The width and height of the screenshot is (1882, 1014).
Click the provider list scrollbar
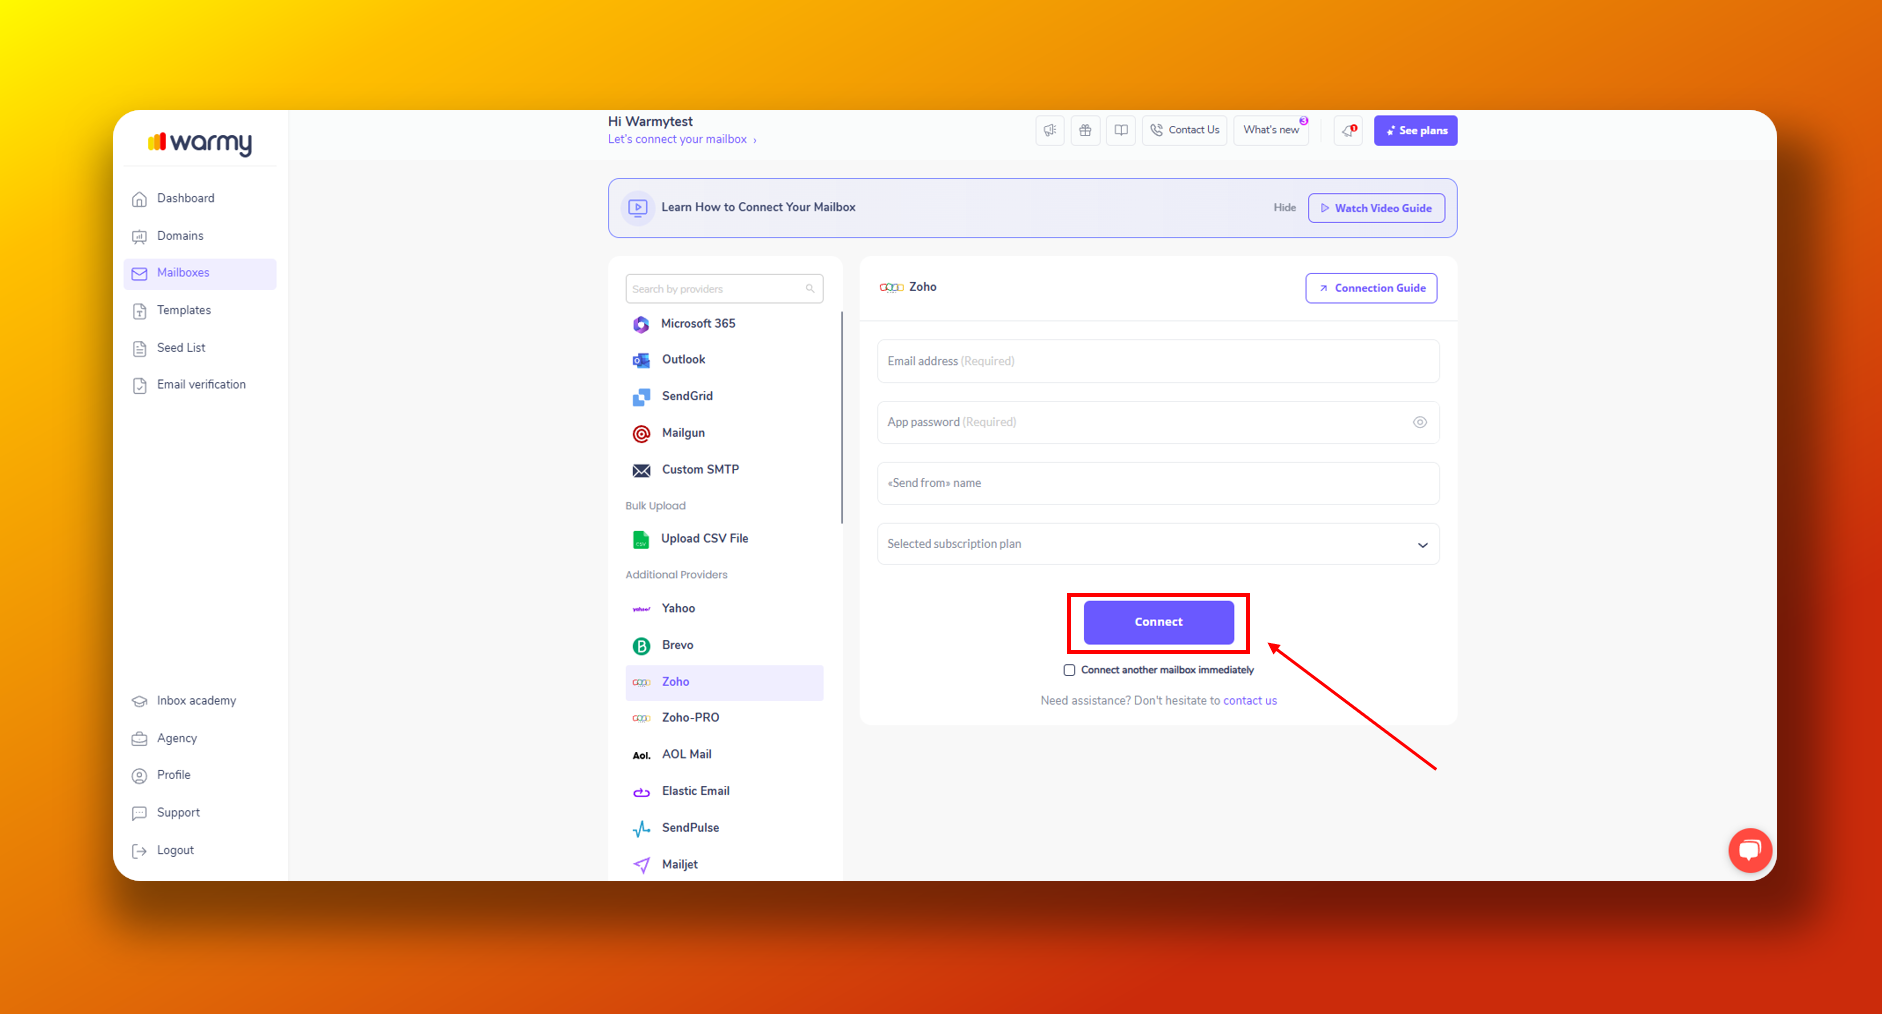(x=842, y=418)
